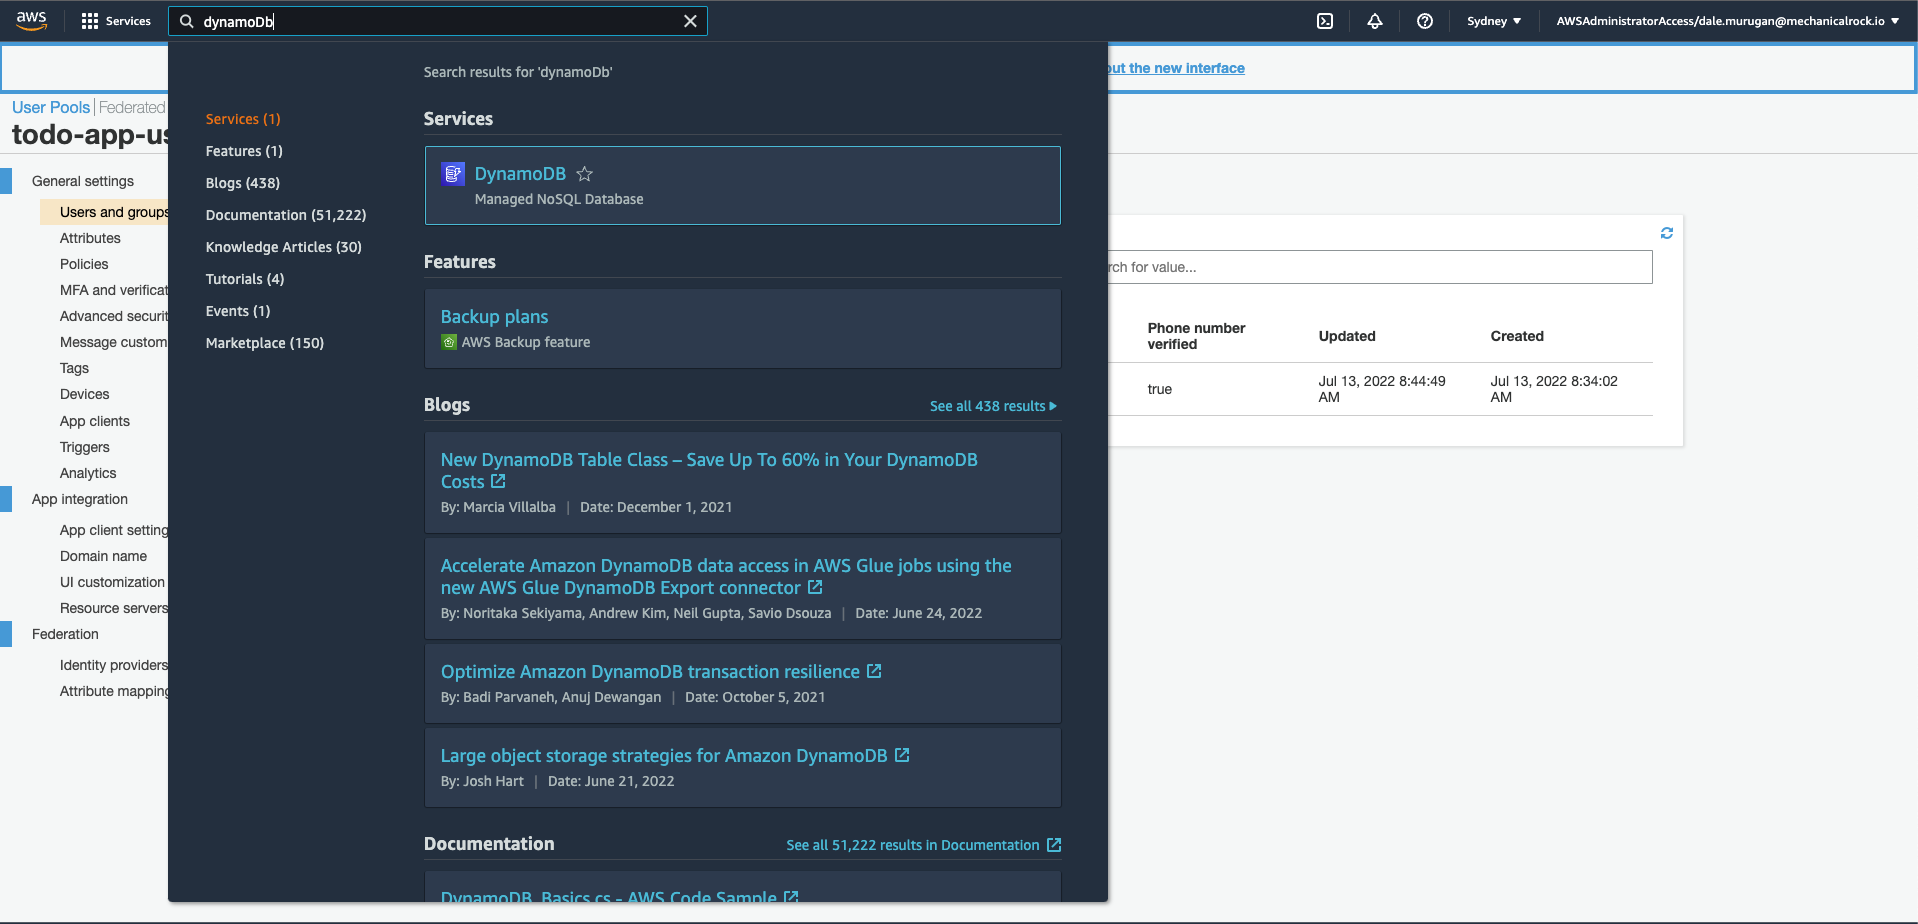Click the search box containing dynamoDb
The width and height of the screenshot is (1918, 924).
click(438, 21)
